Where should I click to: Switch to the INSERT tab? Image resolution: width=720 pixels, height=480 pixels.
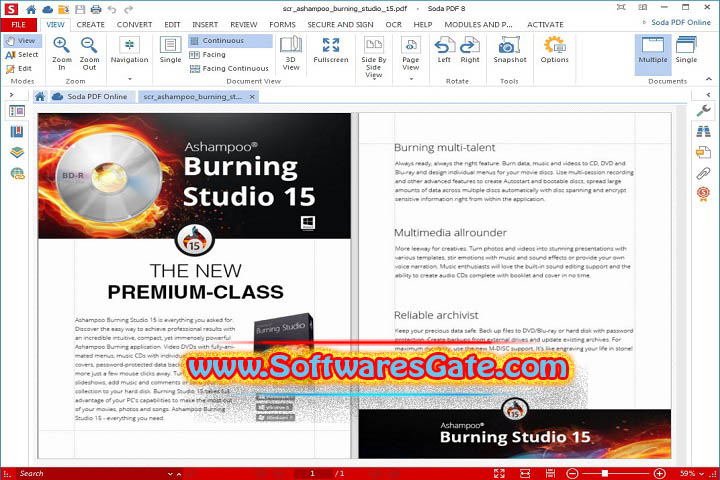tap(205, 25)
